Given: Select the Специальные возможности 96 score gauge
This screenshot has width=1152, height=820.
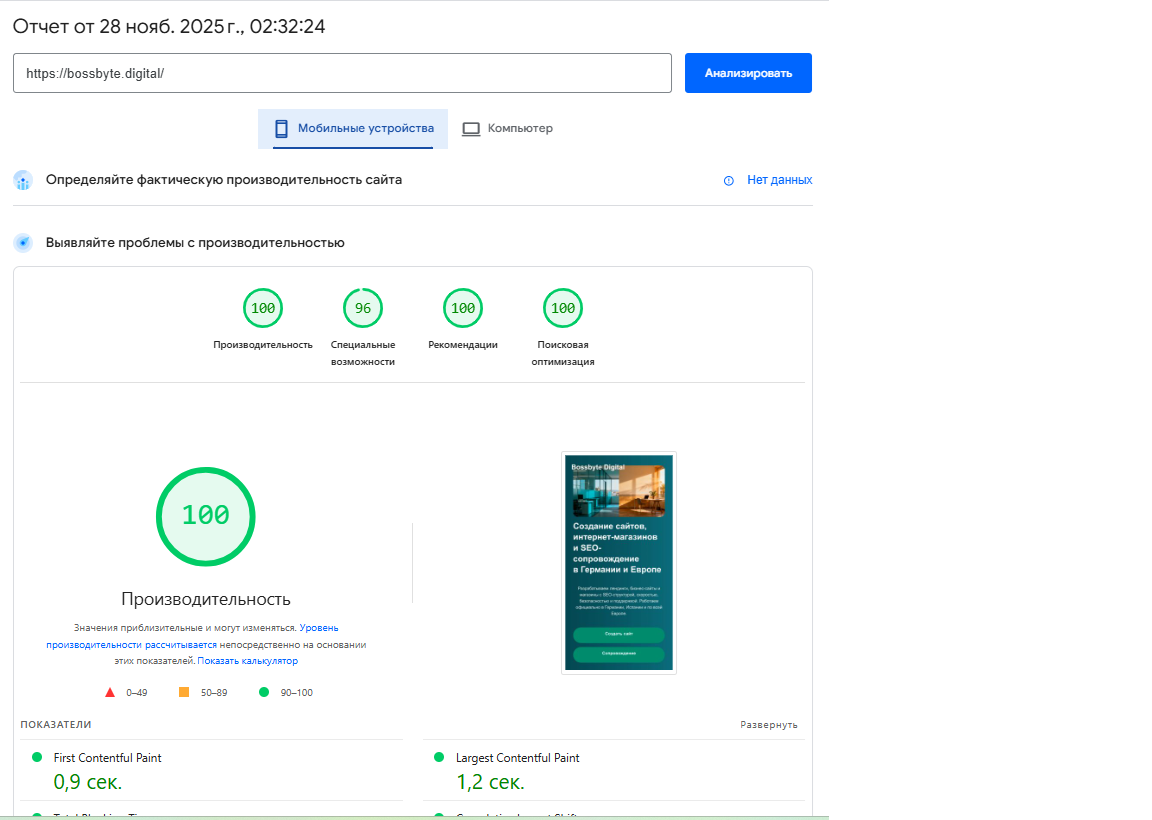Looking at the screenshot, I should (x=363, y=308).
